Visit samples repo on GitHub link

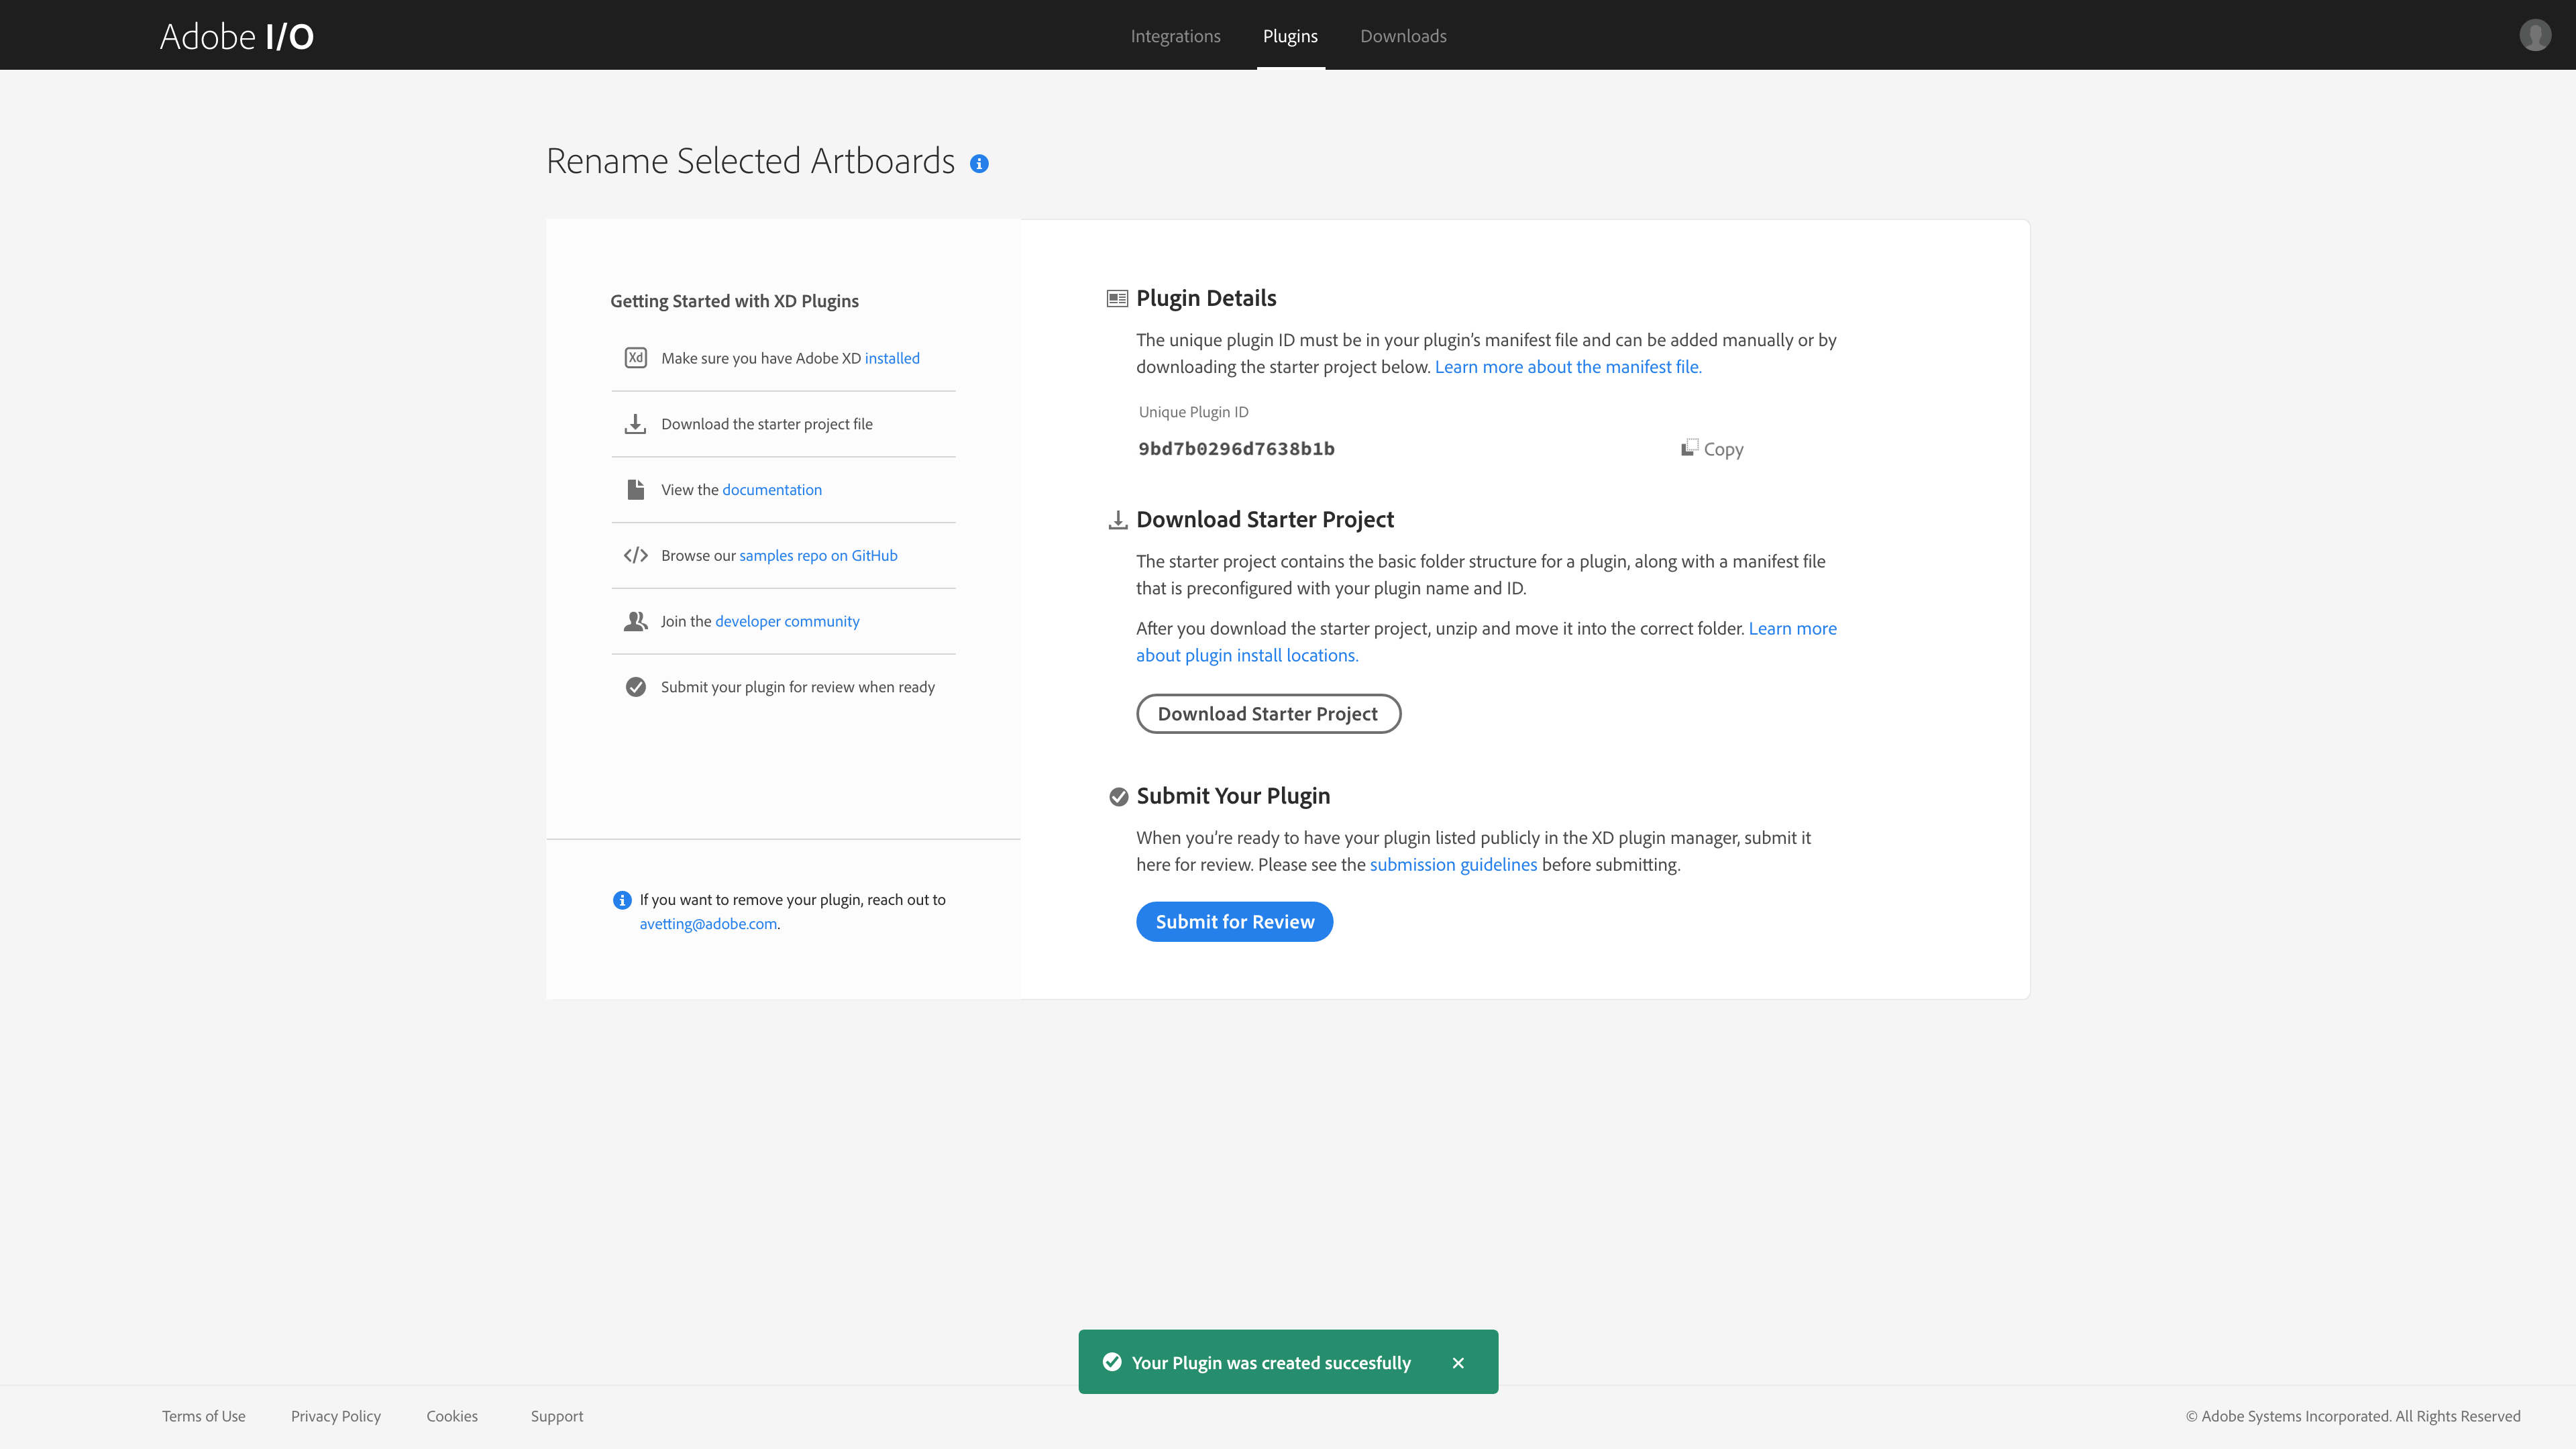818,556
